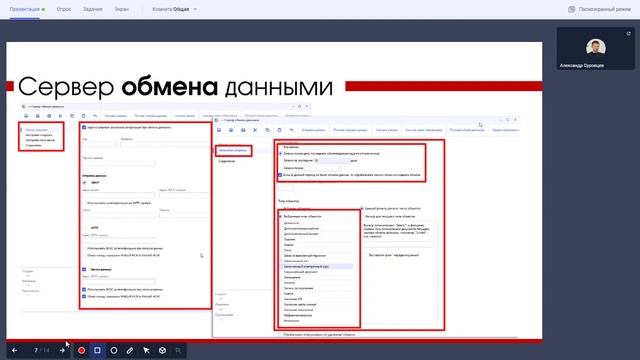Select Общие сведения in back window tree
Image resolution: width=640 pixels, height=360 pixels.
(37, 130)
